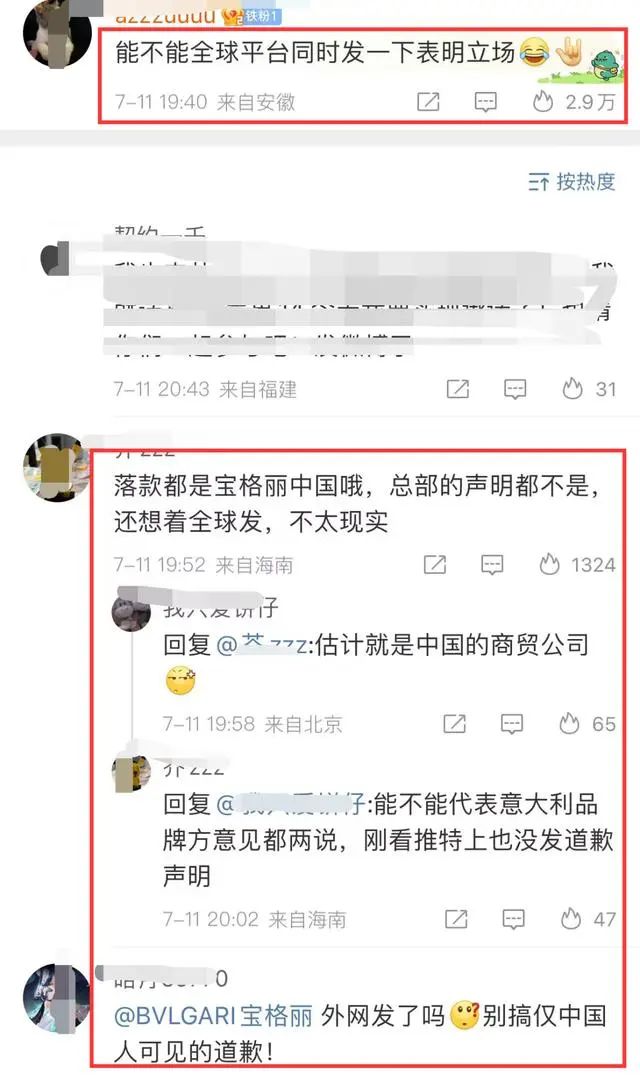Open the @BVLGARI宝格丽 mention
This screenshot has width=640, height=1080.
point(213,1016)
